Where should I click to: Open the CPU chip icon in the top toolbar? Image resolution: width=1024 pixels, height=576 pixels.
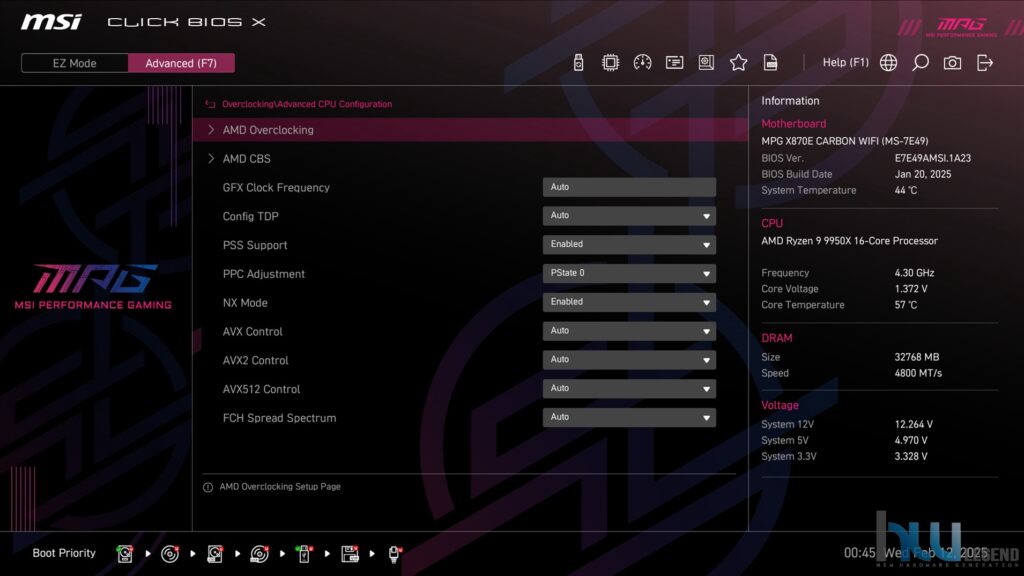(610, 63)
